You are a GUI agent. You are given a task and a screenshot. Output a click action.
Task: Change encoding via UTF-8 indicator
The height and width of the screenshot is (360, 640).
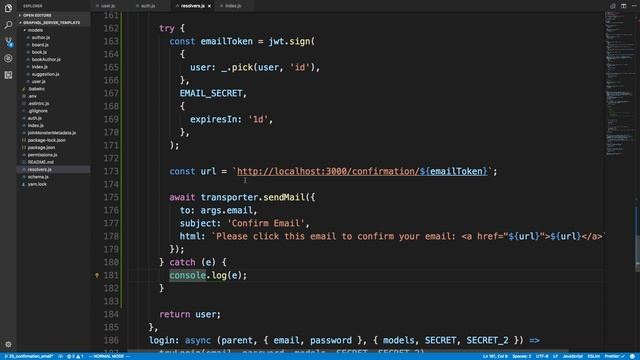tap(542, 356)
